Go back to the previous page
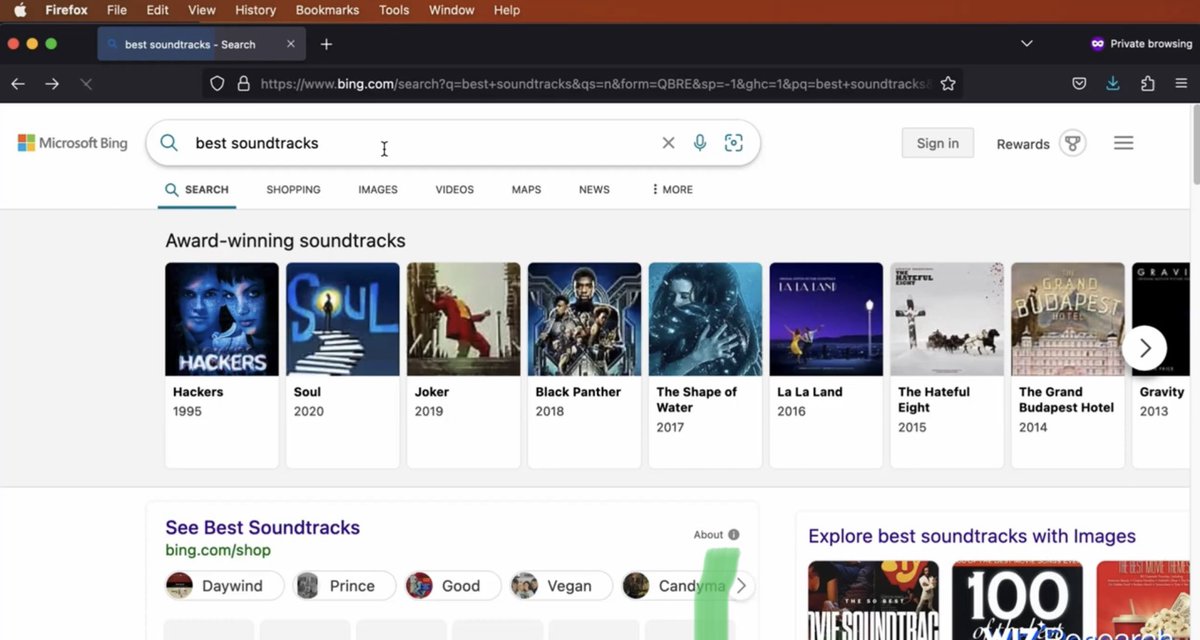Viewport: 1200px width, 640px height. (x=18, y=84)
